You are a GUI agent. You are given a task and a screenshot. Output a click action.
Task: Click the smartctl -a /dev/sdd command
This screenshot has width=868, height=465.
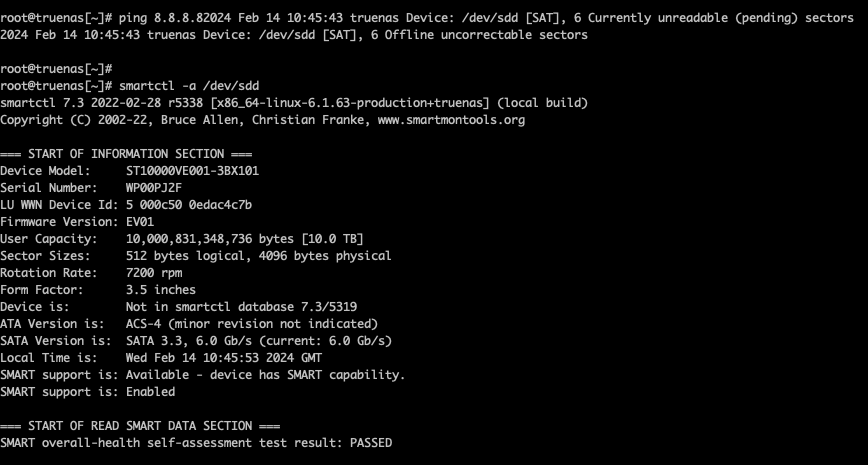(x=189, y=86)
